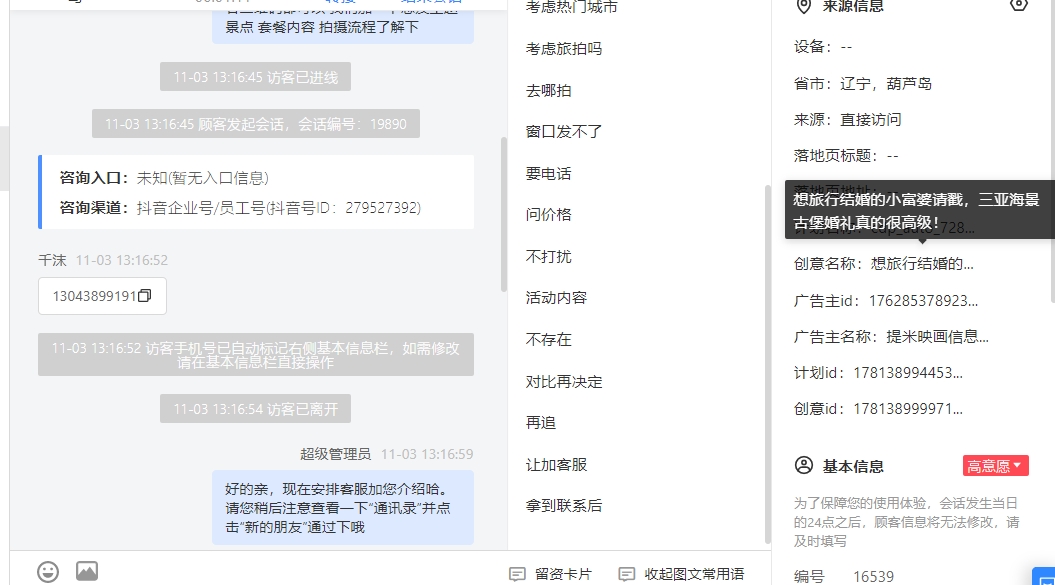This screenshot has width=1055, height=585.
Task: Click the 留资卡片 button
Action: click(550, 574)
